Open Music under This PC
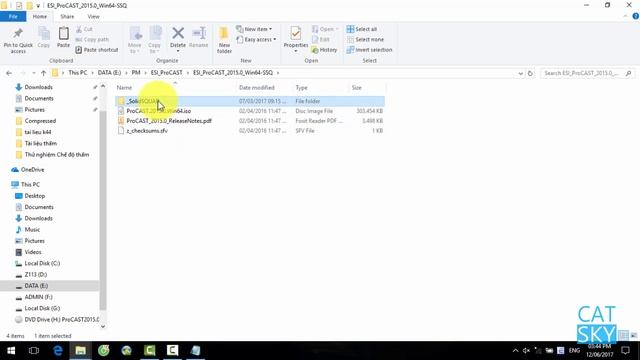640x360 pixels. tap(32, 230)
